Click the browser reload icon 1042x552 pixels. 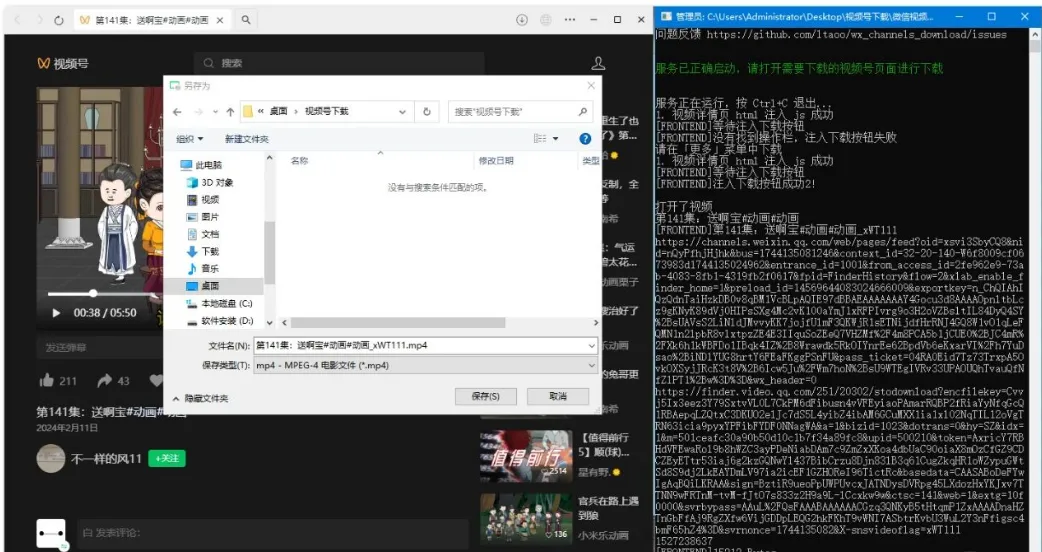pos(58,21)
